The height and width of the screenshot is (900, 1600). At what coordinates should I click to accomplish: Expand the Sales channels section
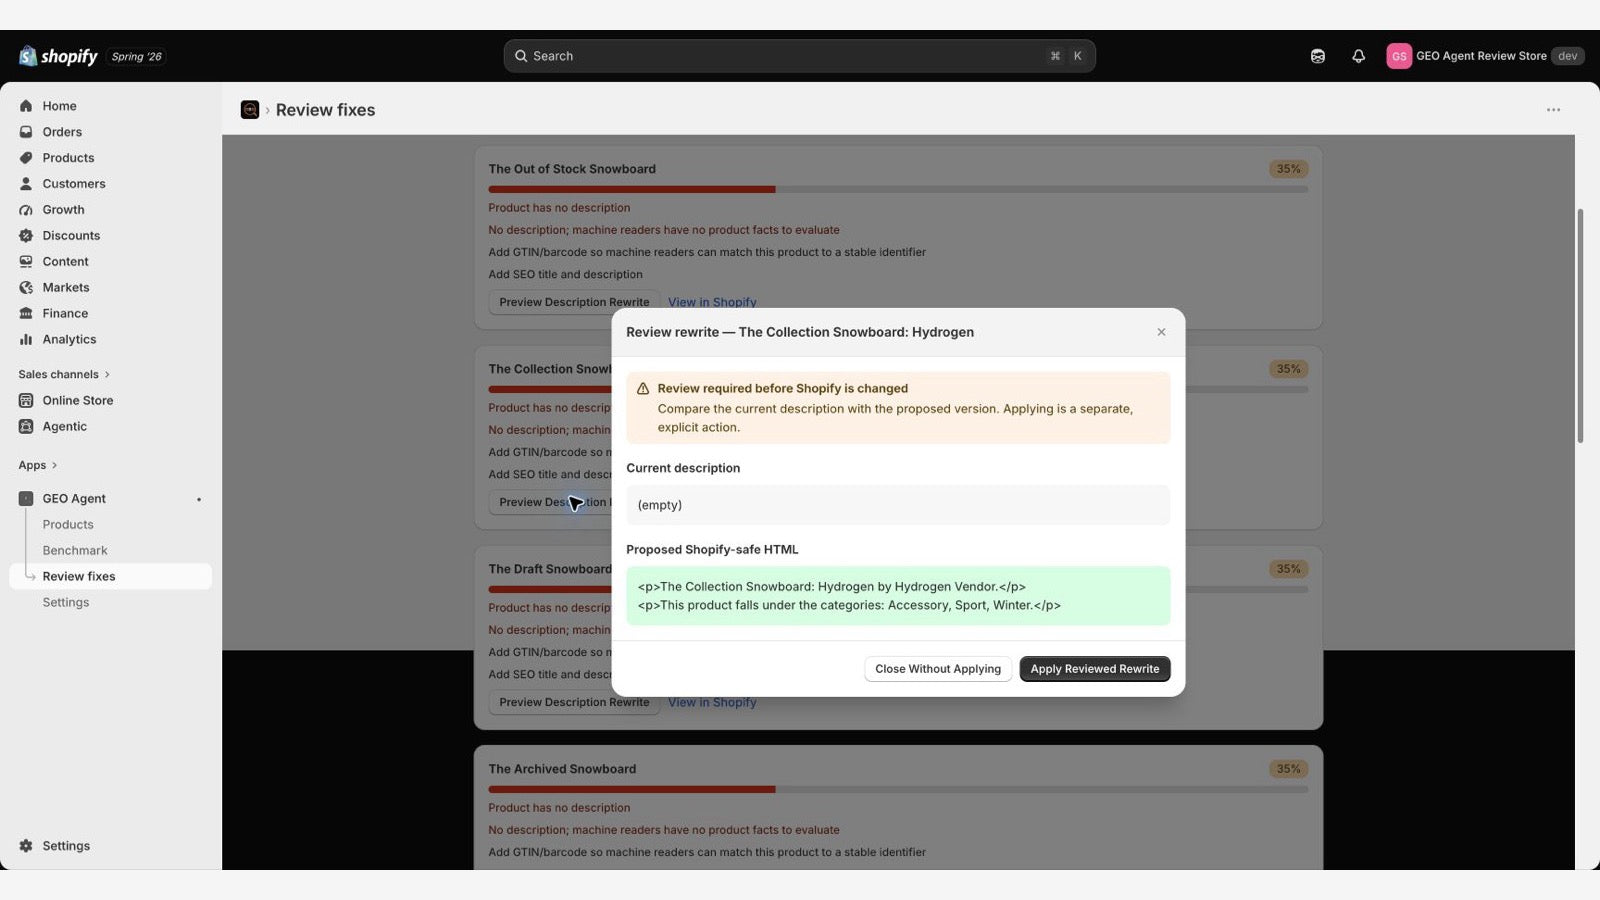64,374
